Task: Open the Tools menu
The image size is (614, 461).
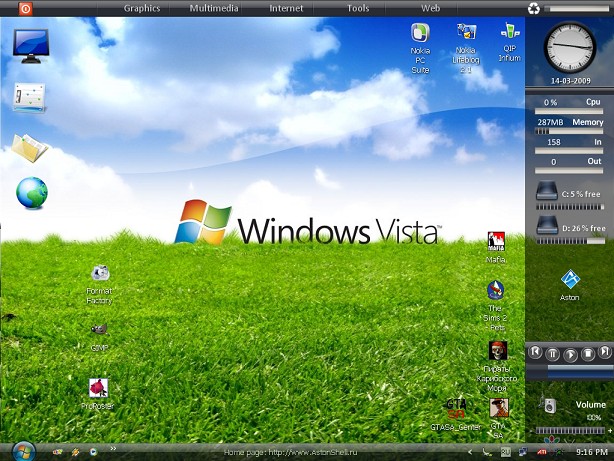Action: [x=358, y=8]
